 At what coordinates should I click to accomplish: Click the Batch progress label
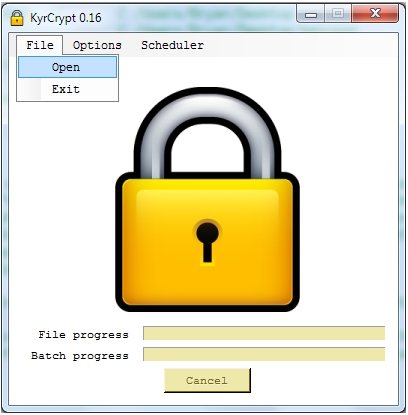point(80,356)
